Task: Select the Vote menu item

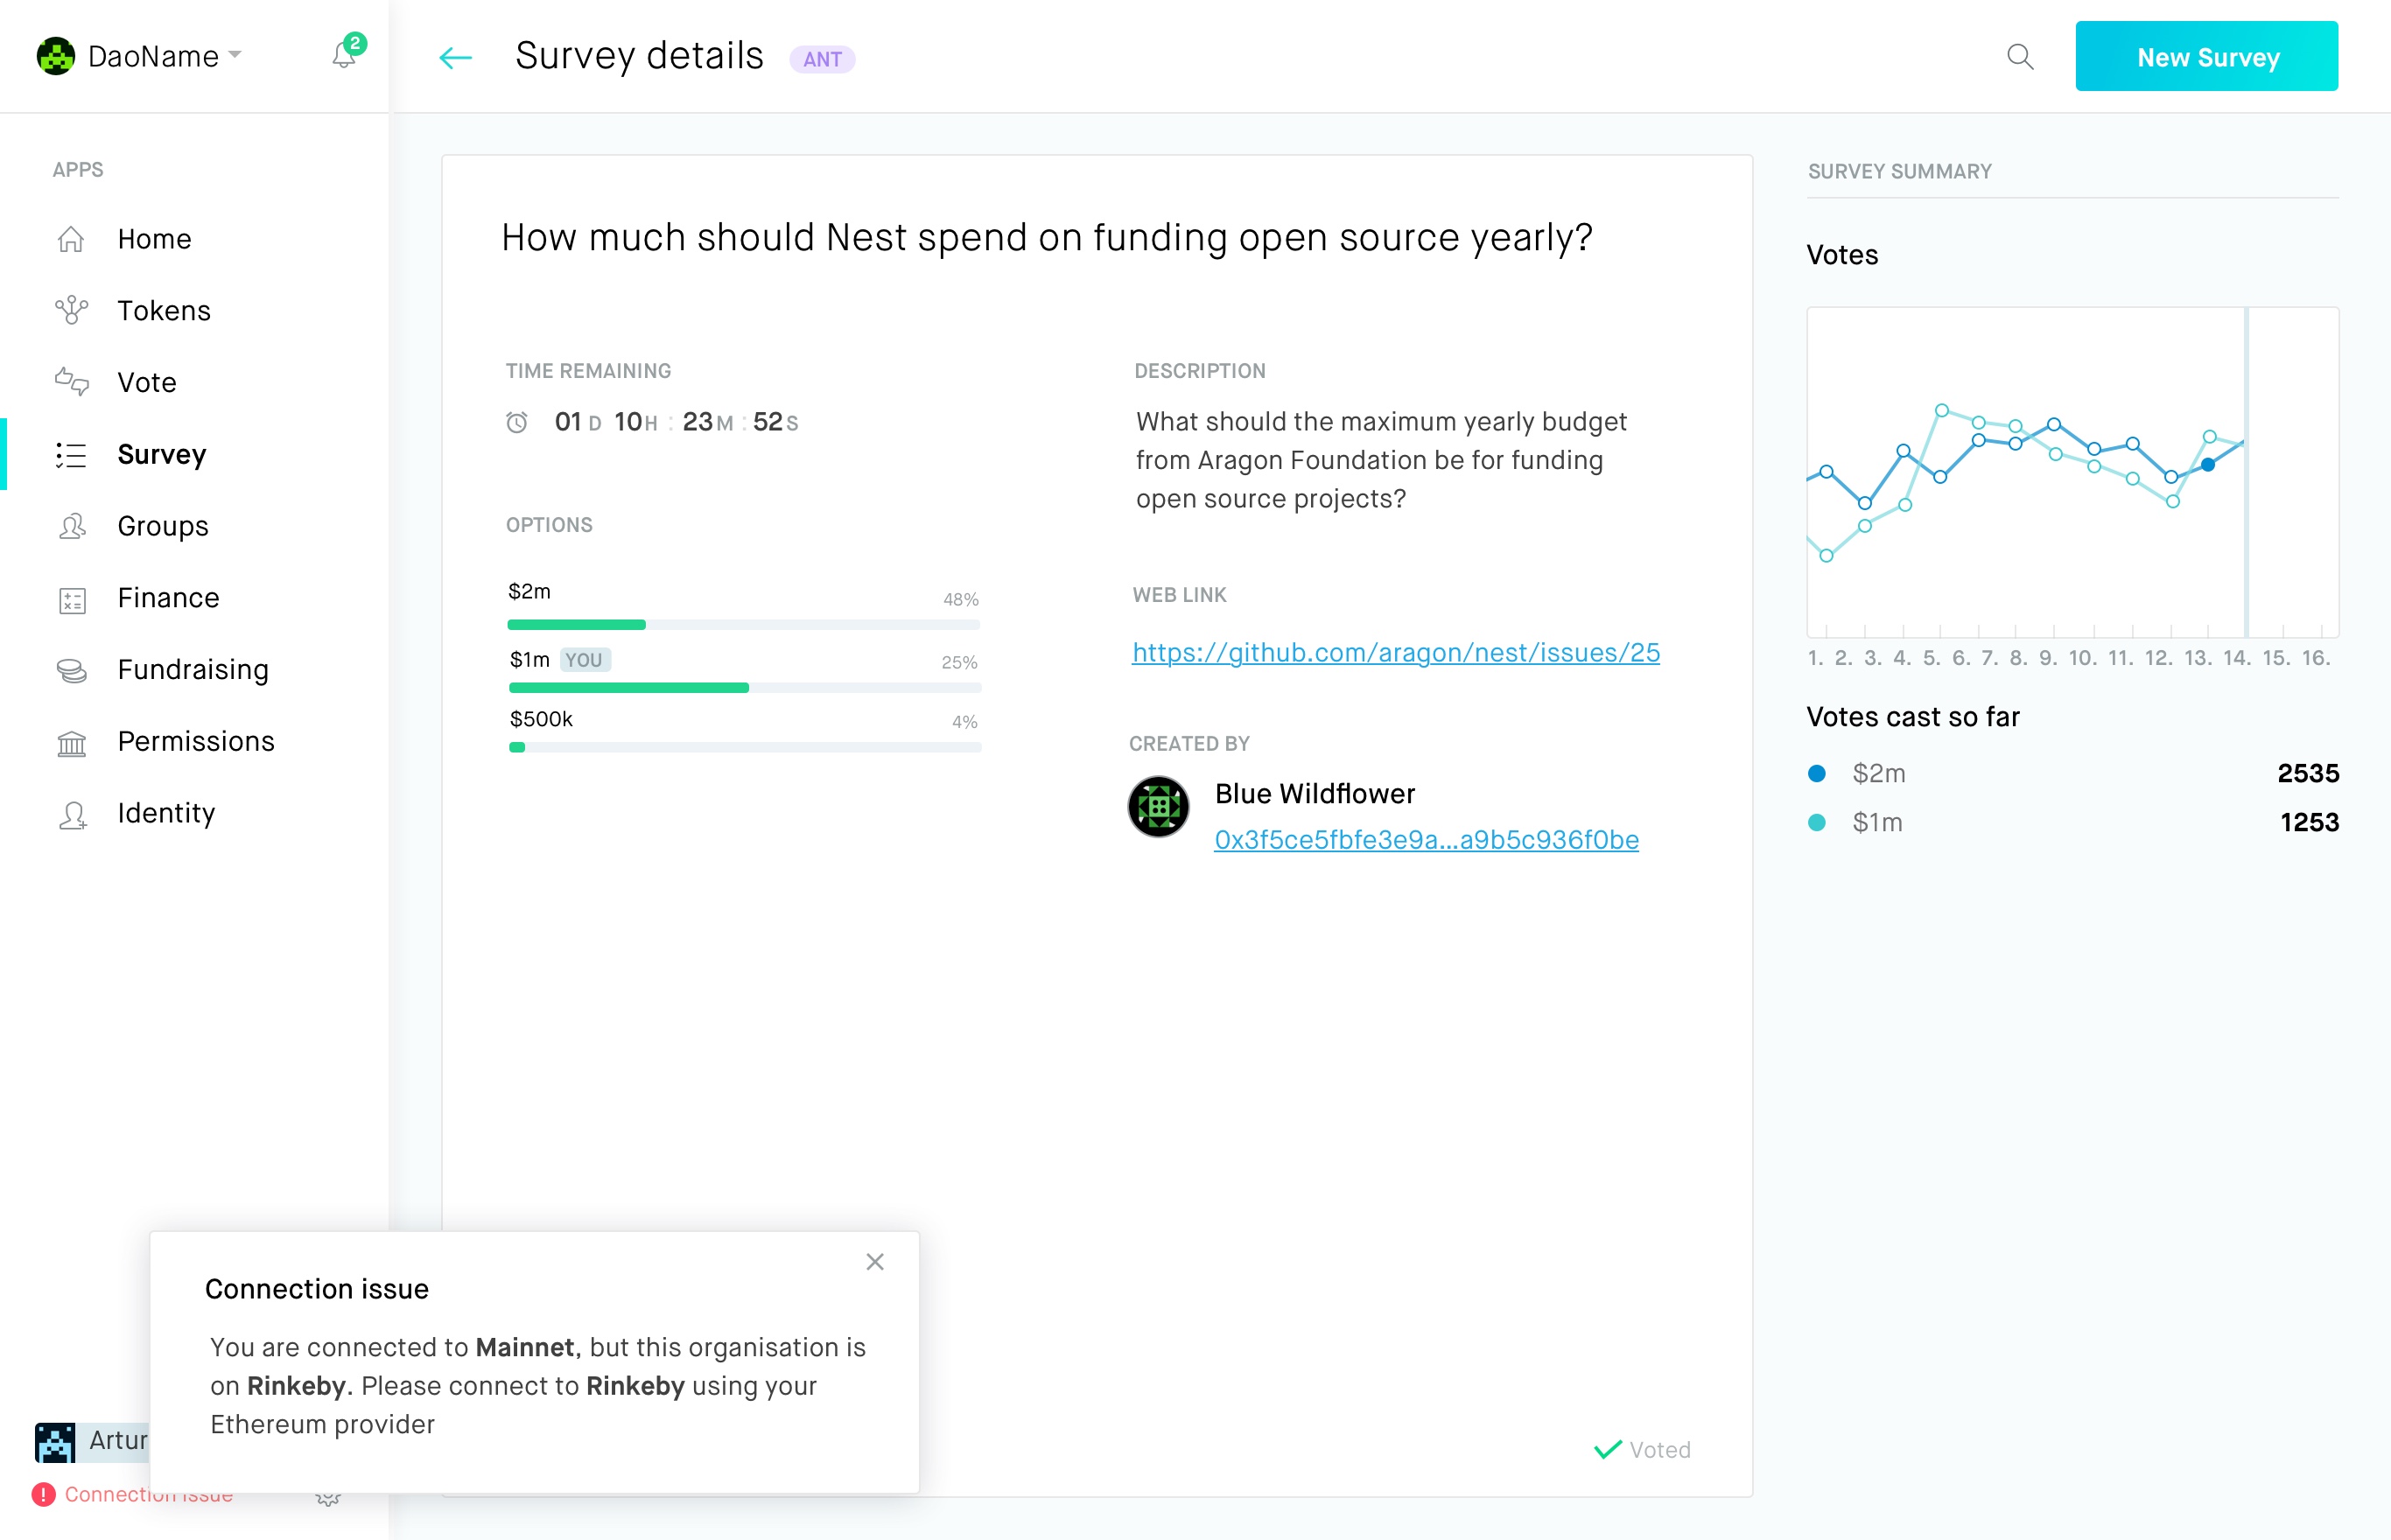Action: point(147,383)
